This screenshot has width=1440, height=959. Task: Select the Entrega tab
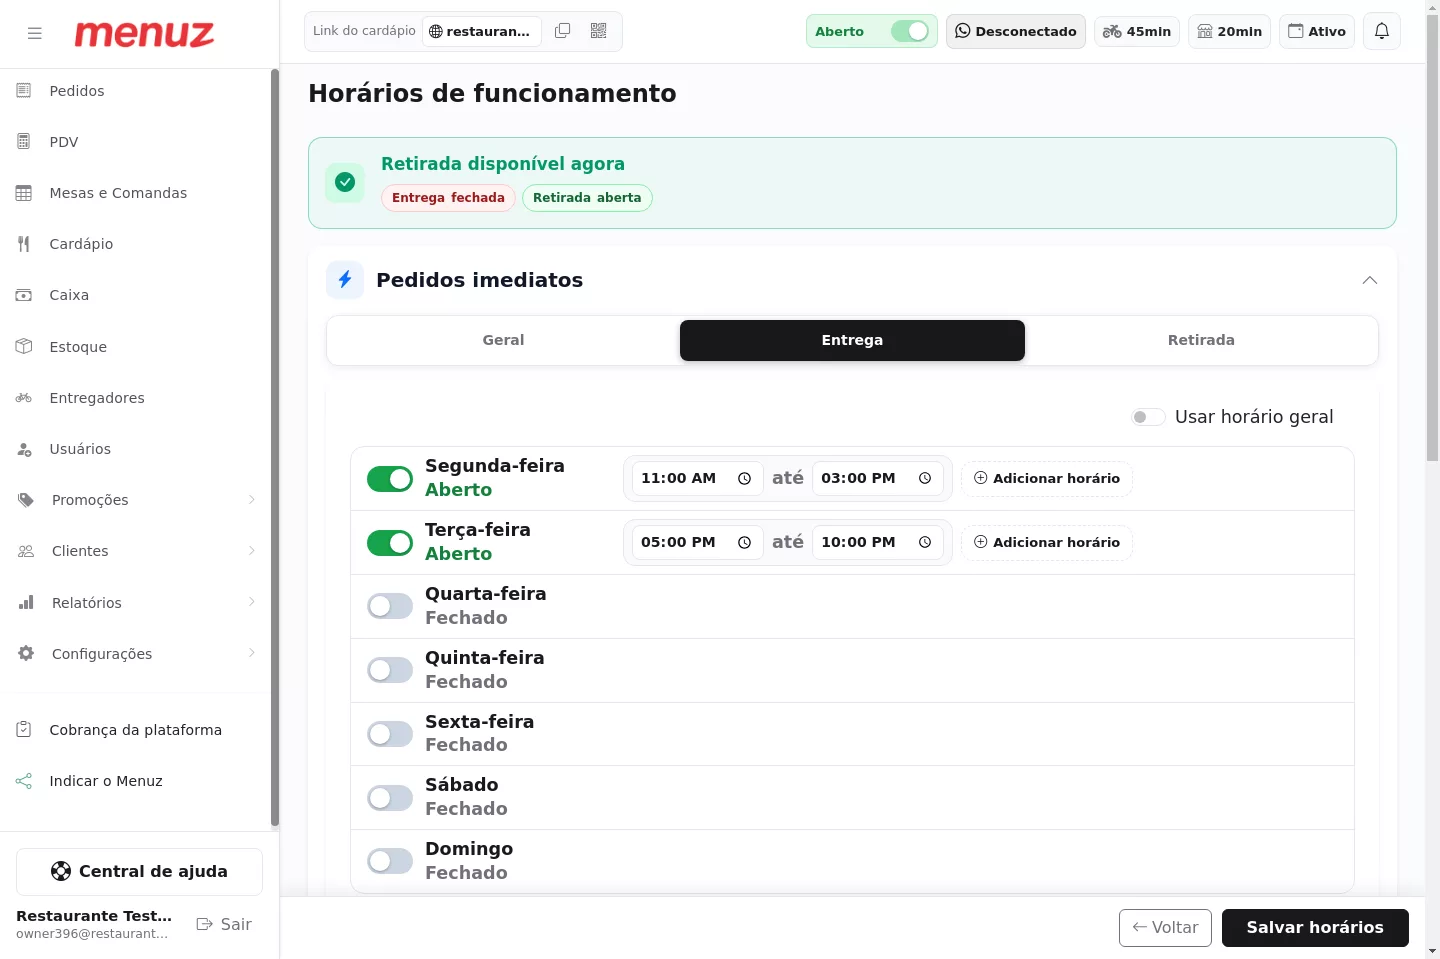click(x=852, y=340)
